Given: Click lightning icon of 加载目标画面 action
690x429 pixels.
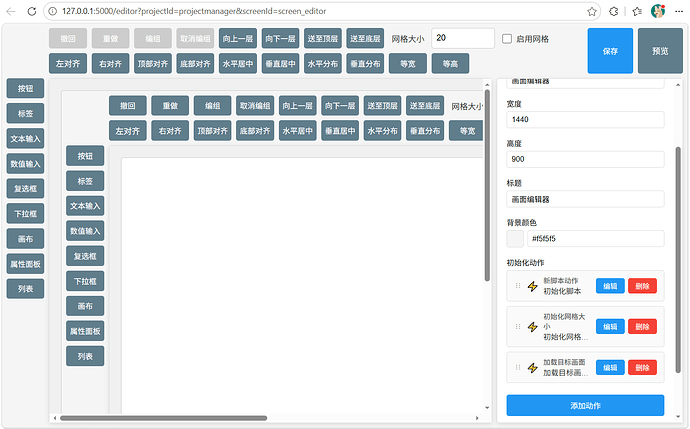Looking at the screenshot, I should point(533,368).
